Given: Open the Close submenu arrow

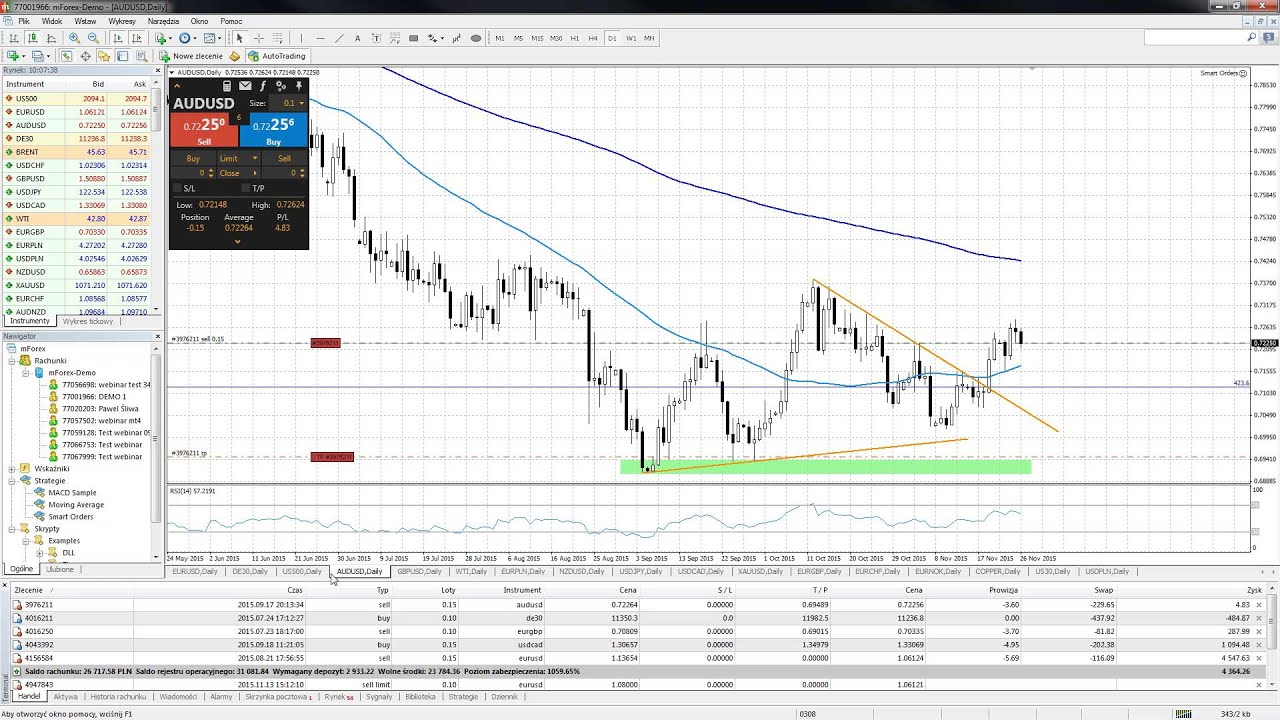Looking at the screenshot, I should pyautogui.click(x=254, y=173).
